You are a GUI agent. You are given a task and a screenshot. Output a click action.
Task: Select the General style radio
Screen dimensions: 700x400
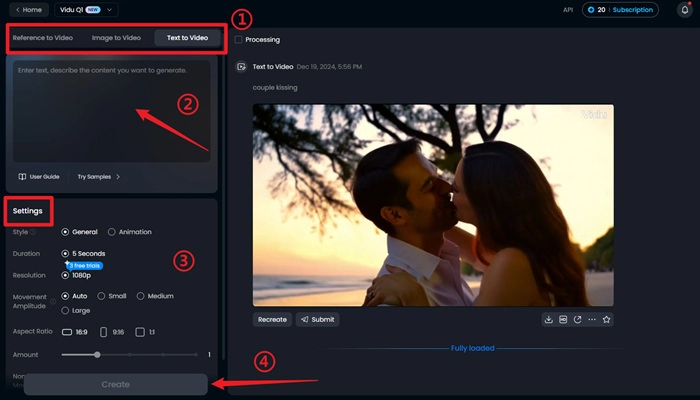(65, 232)
